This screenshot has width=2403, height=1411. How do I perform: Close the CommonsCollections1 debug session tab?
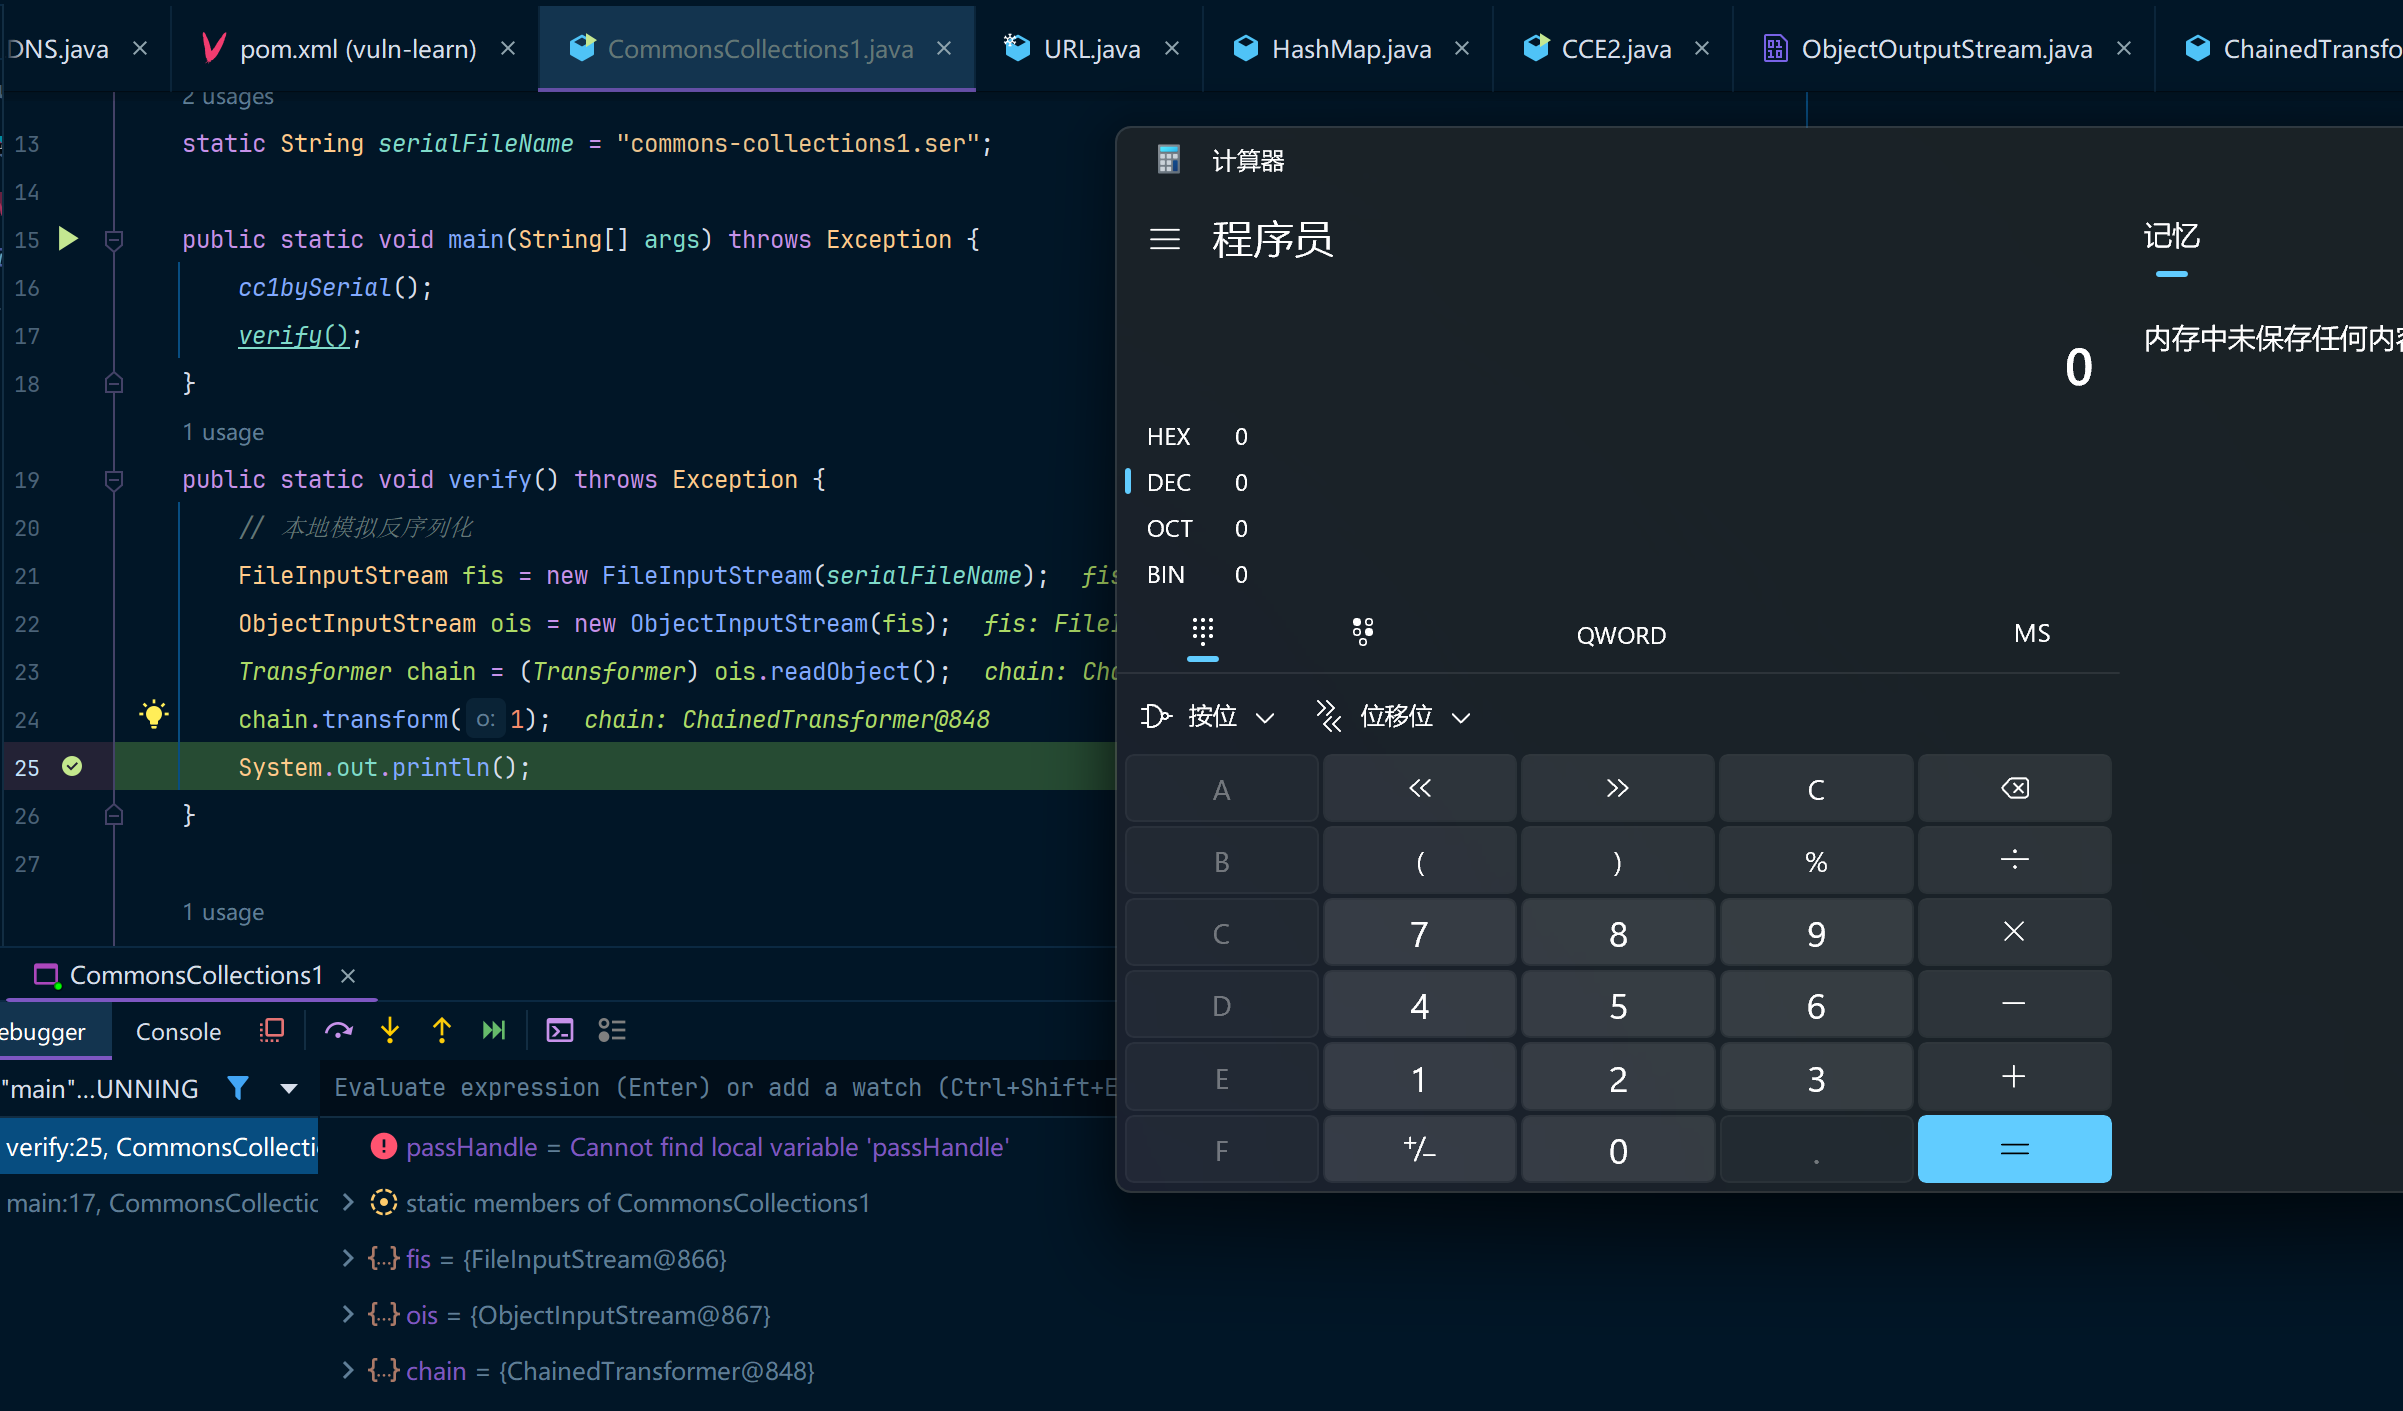348,975
